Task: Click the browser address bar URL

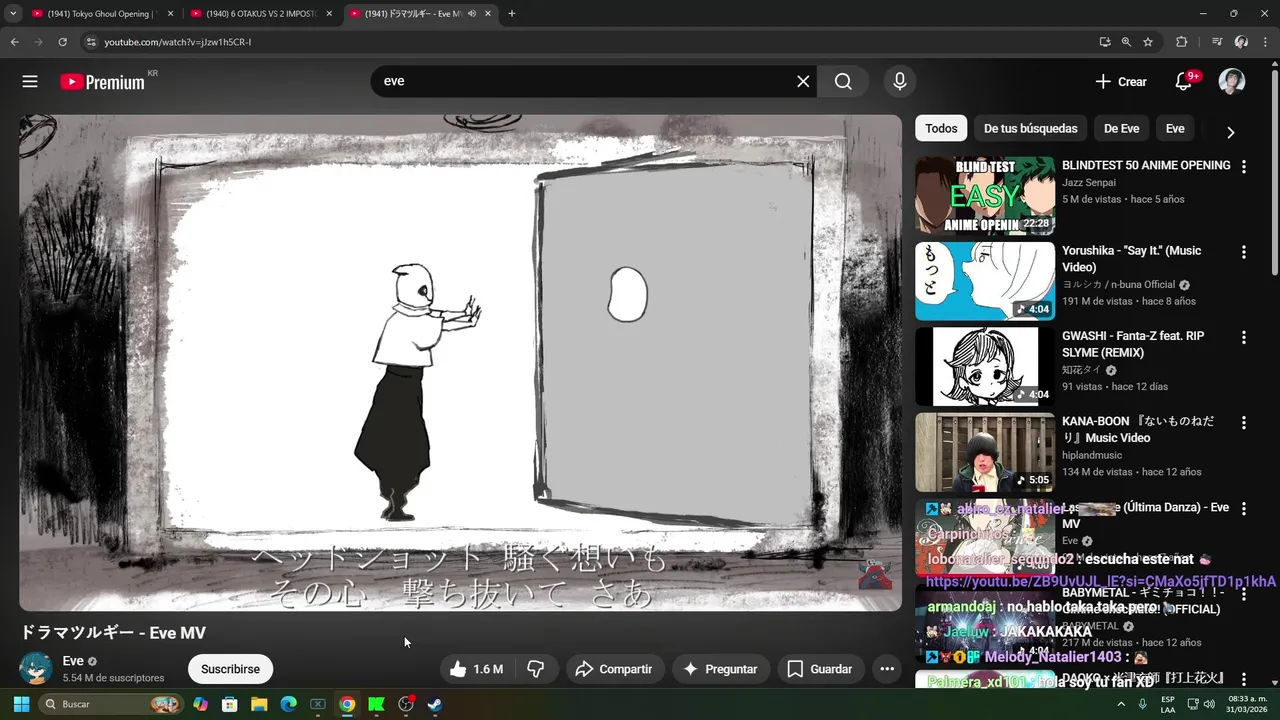Action: point(178,42)
